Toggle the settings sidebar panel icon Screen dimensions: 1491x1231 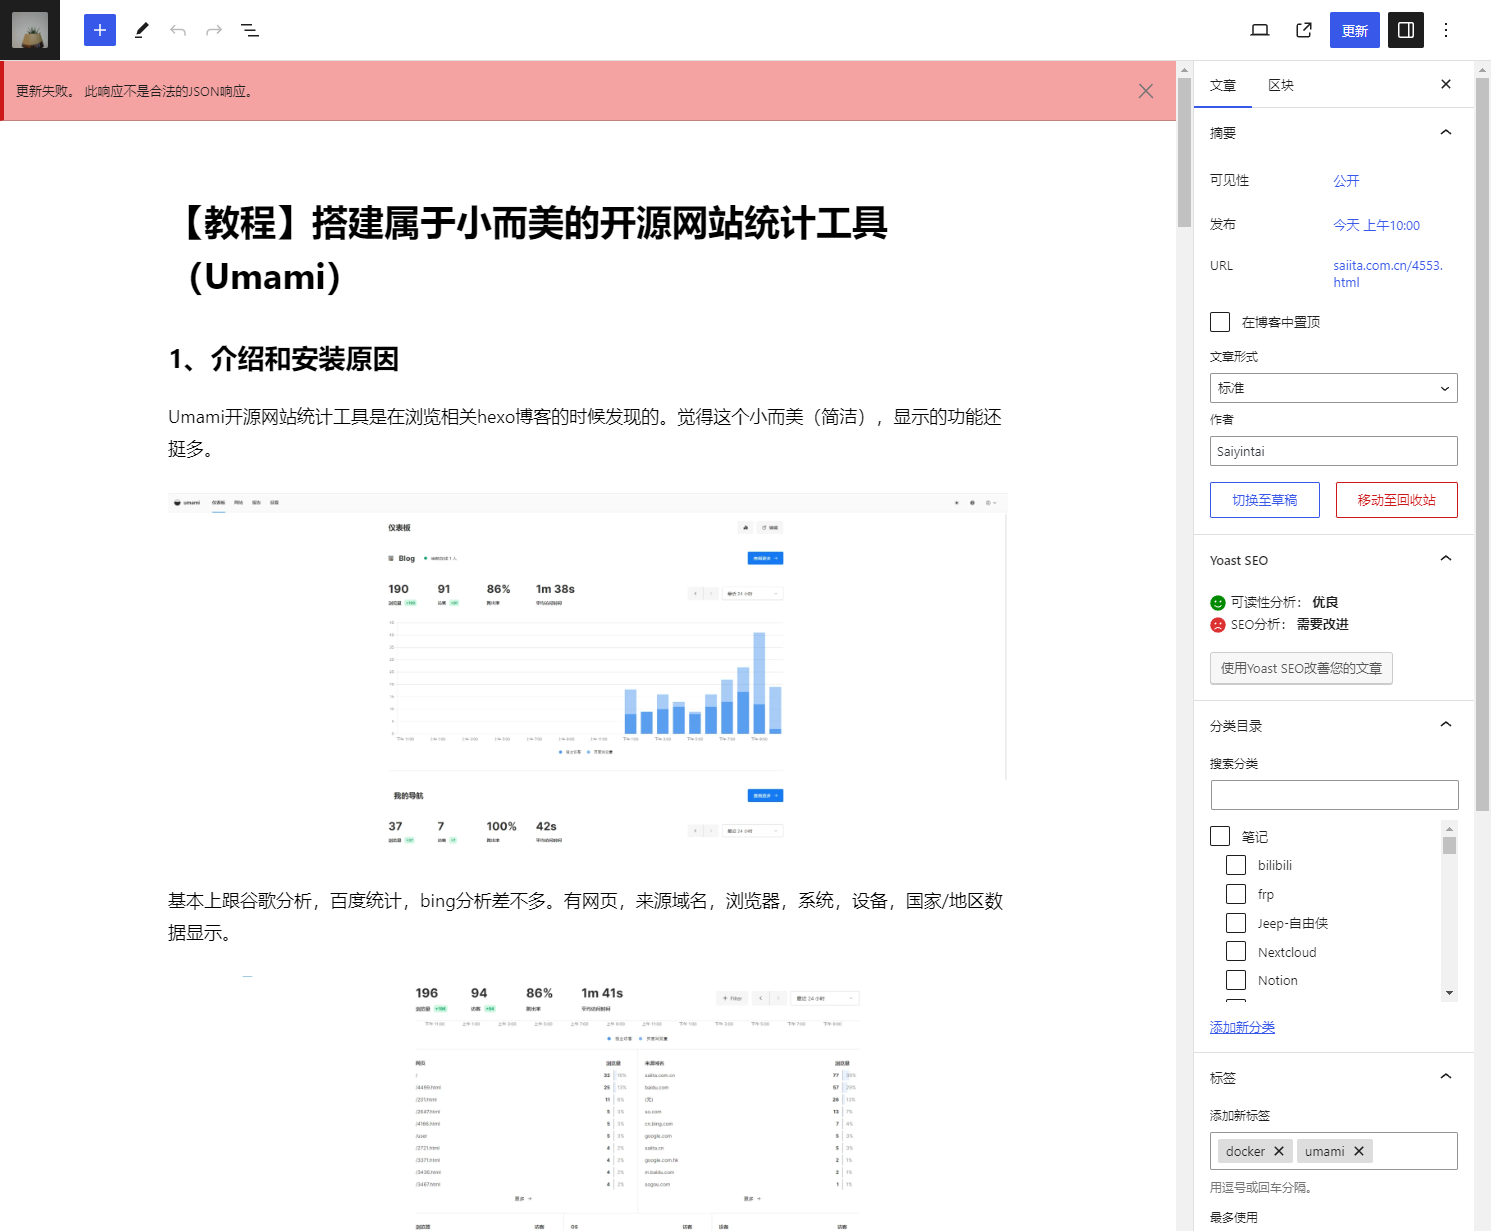click(x=1405, y=30)
